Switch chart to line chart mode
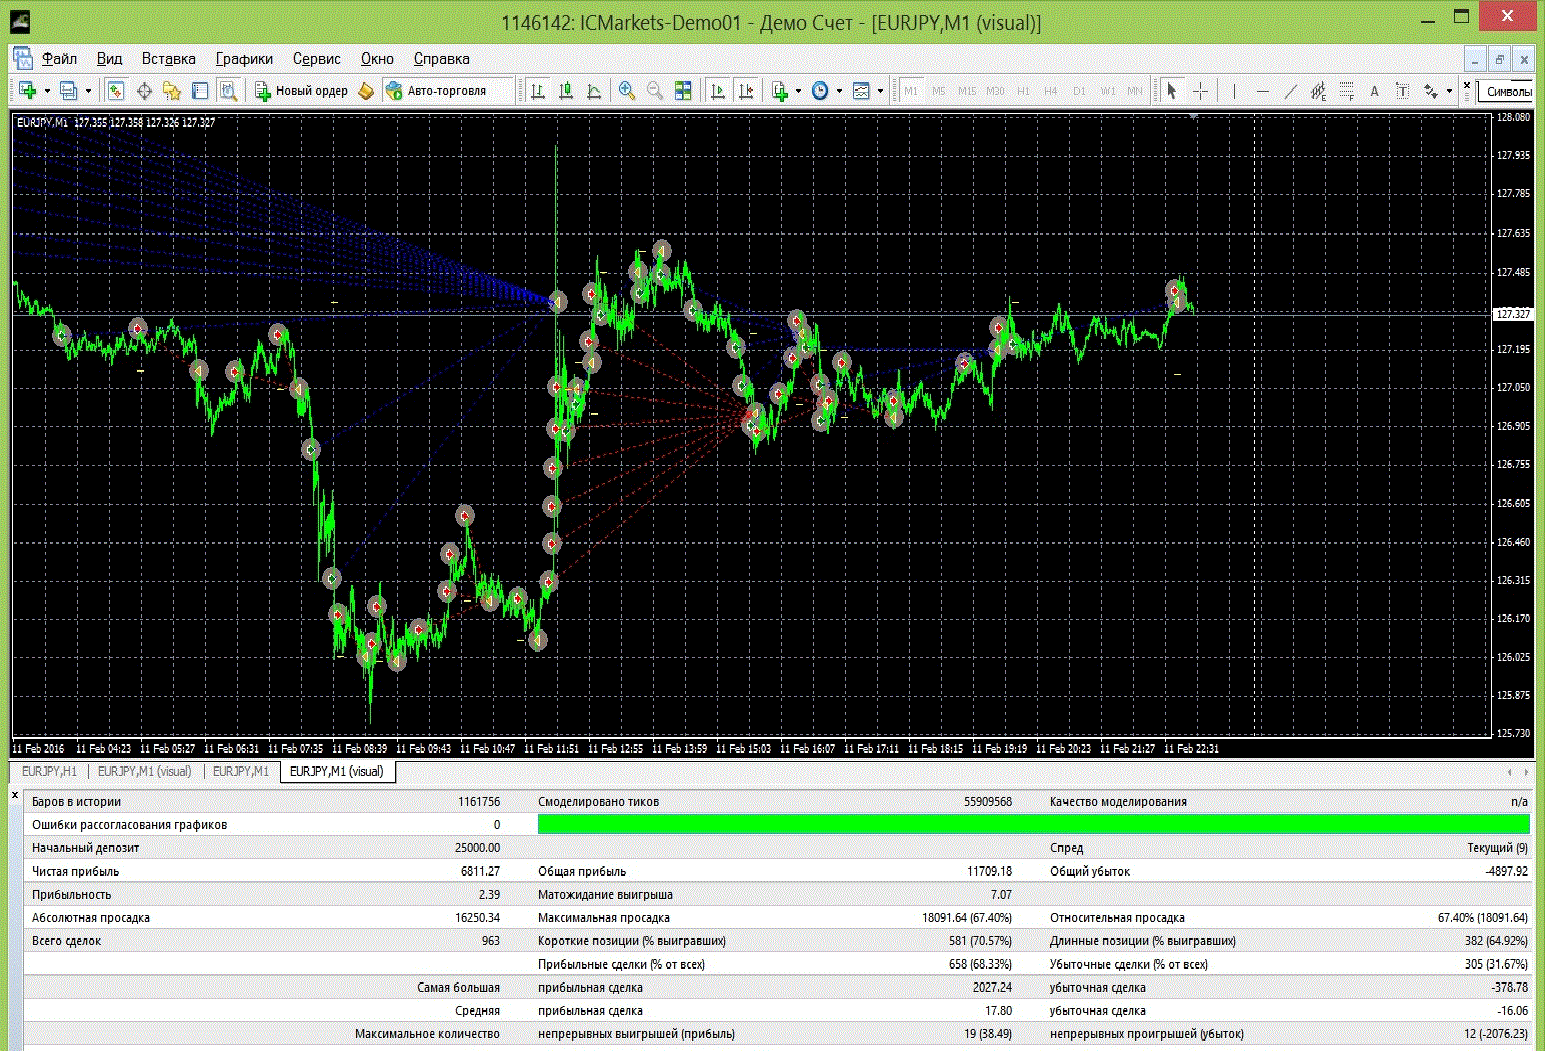1545x1051 pixels. coord(594,91)
